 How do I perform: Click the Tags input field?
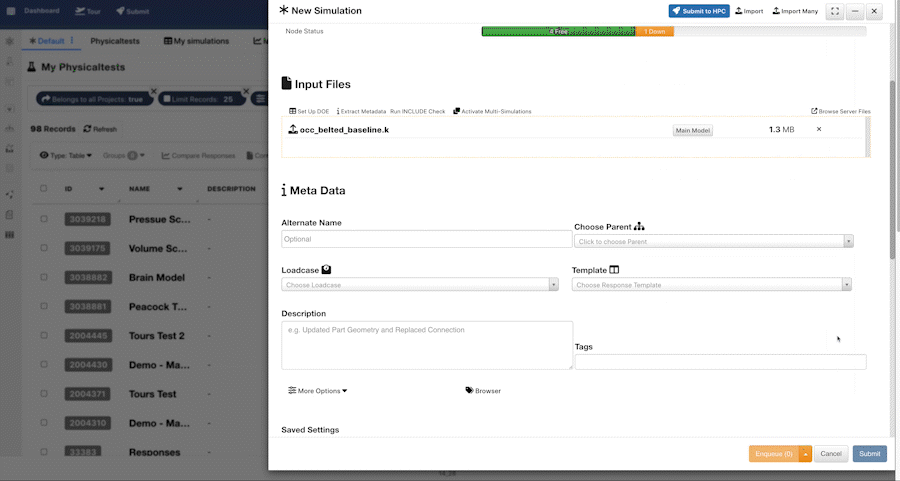tap(720, 362)
